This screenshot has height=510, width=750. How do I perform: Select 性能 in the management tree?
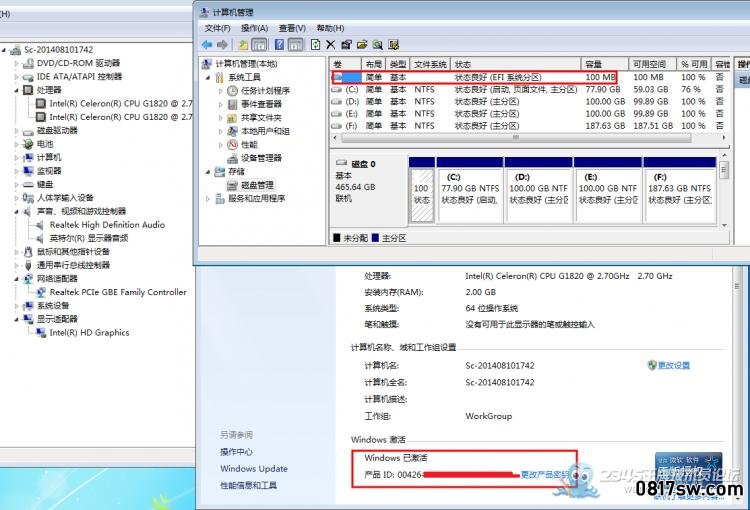249,144
